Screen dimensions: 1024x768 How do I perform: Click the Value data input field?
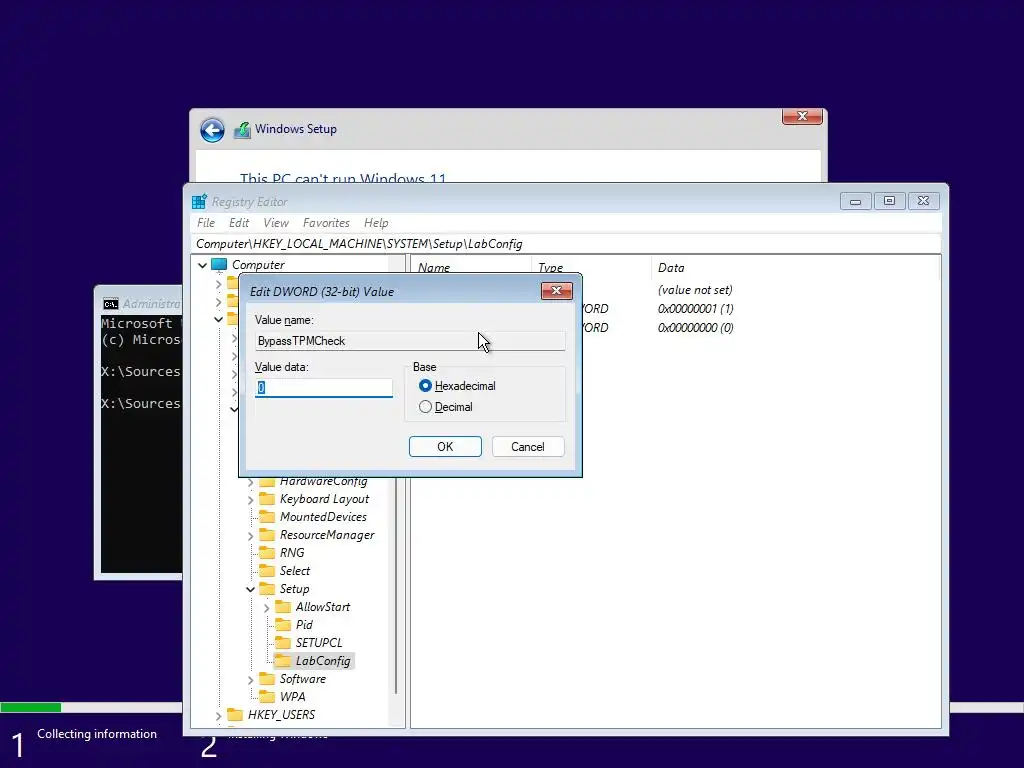324,388
